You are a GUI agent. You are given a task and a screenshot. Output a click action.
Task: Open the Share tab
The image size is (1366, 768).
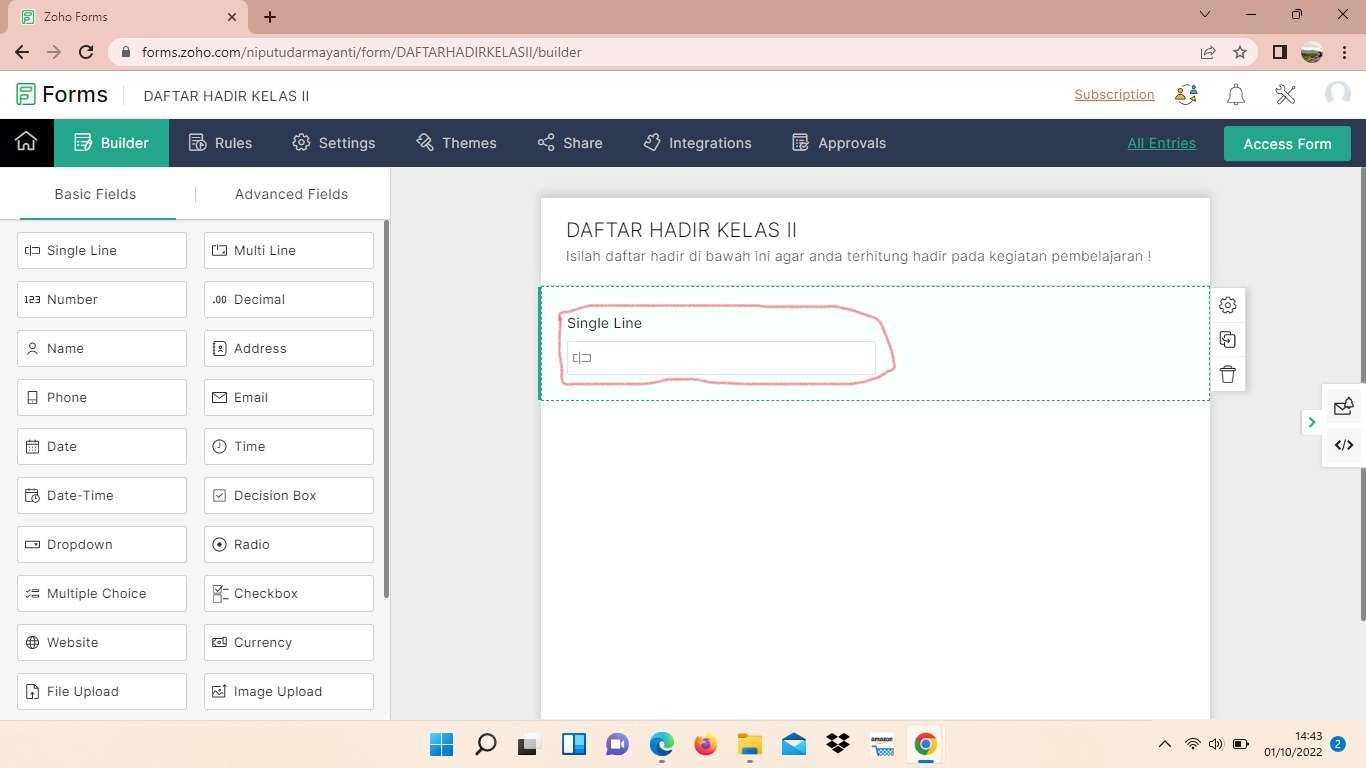(569, 143)
